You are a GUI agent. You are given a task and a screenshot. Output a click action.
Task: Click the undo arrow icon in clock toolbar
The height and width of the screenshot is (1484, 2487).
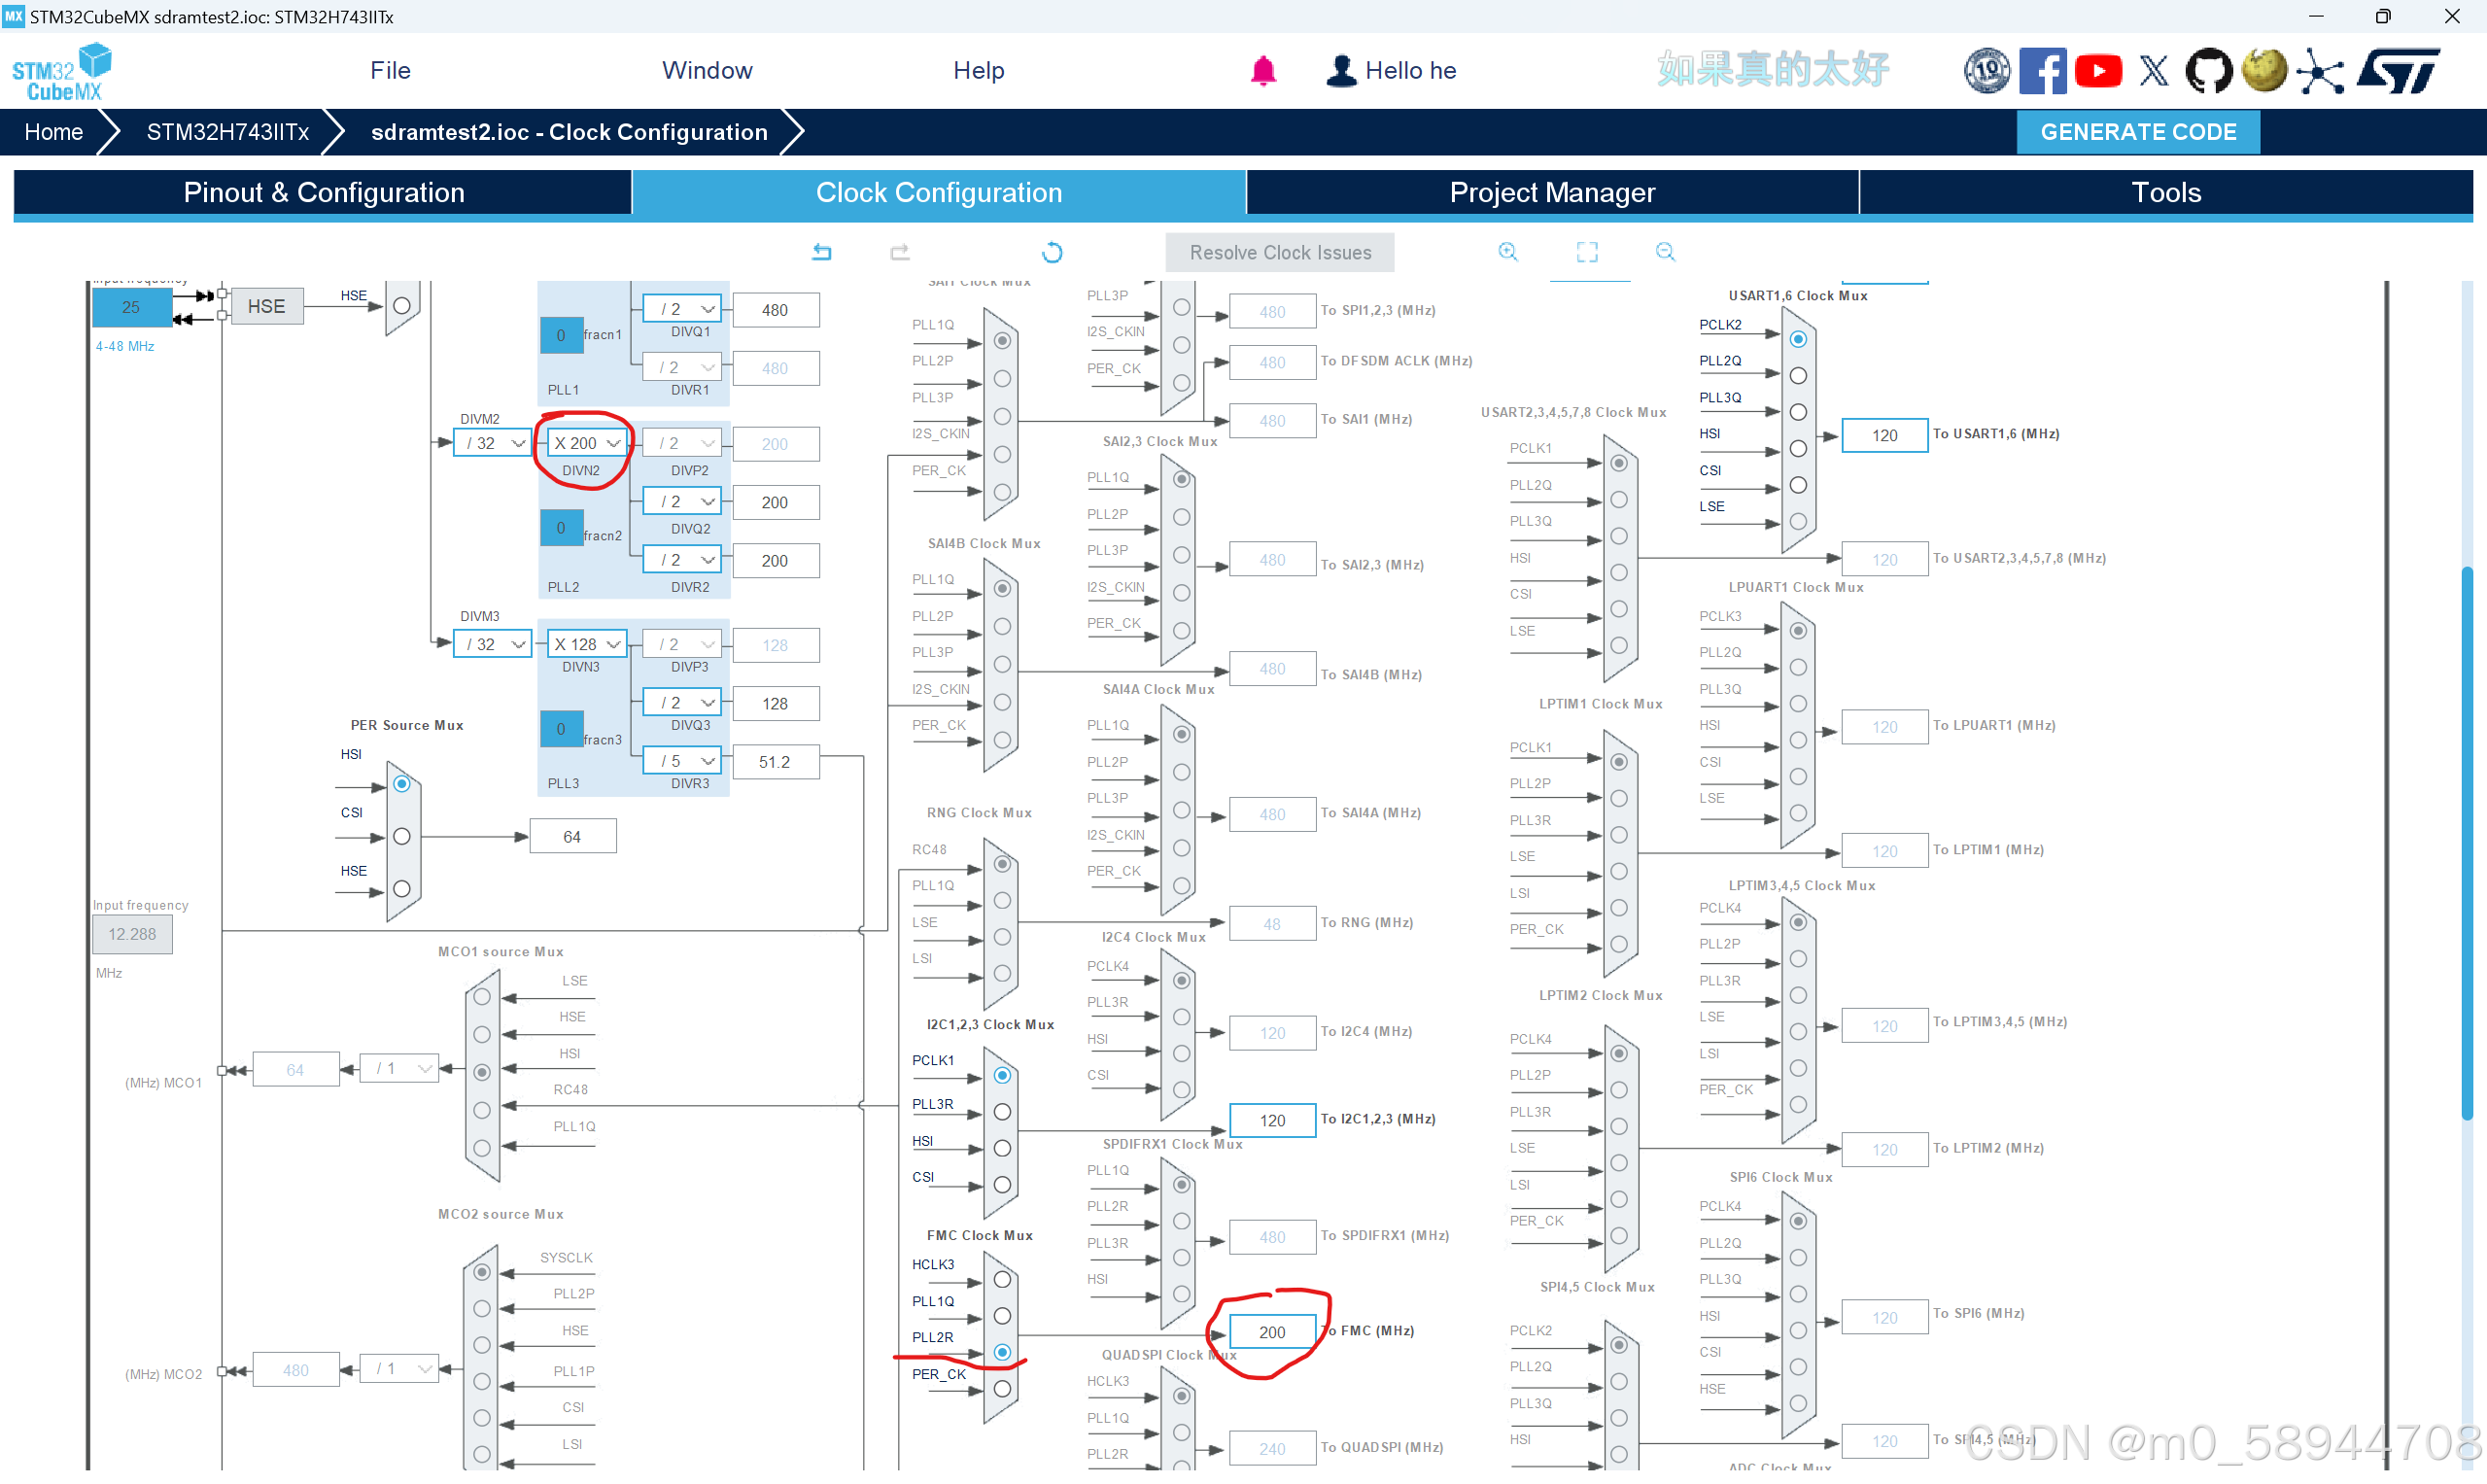[x=822, y=252]
